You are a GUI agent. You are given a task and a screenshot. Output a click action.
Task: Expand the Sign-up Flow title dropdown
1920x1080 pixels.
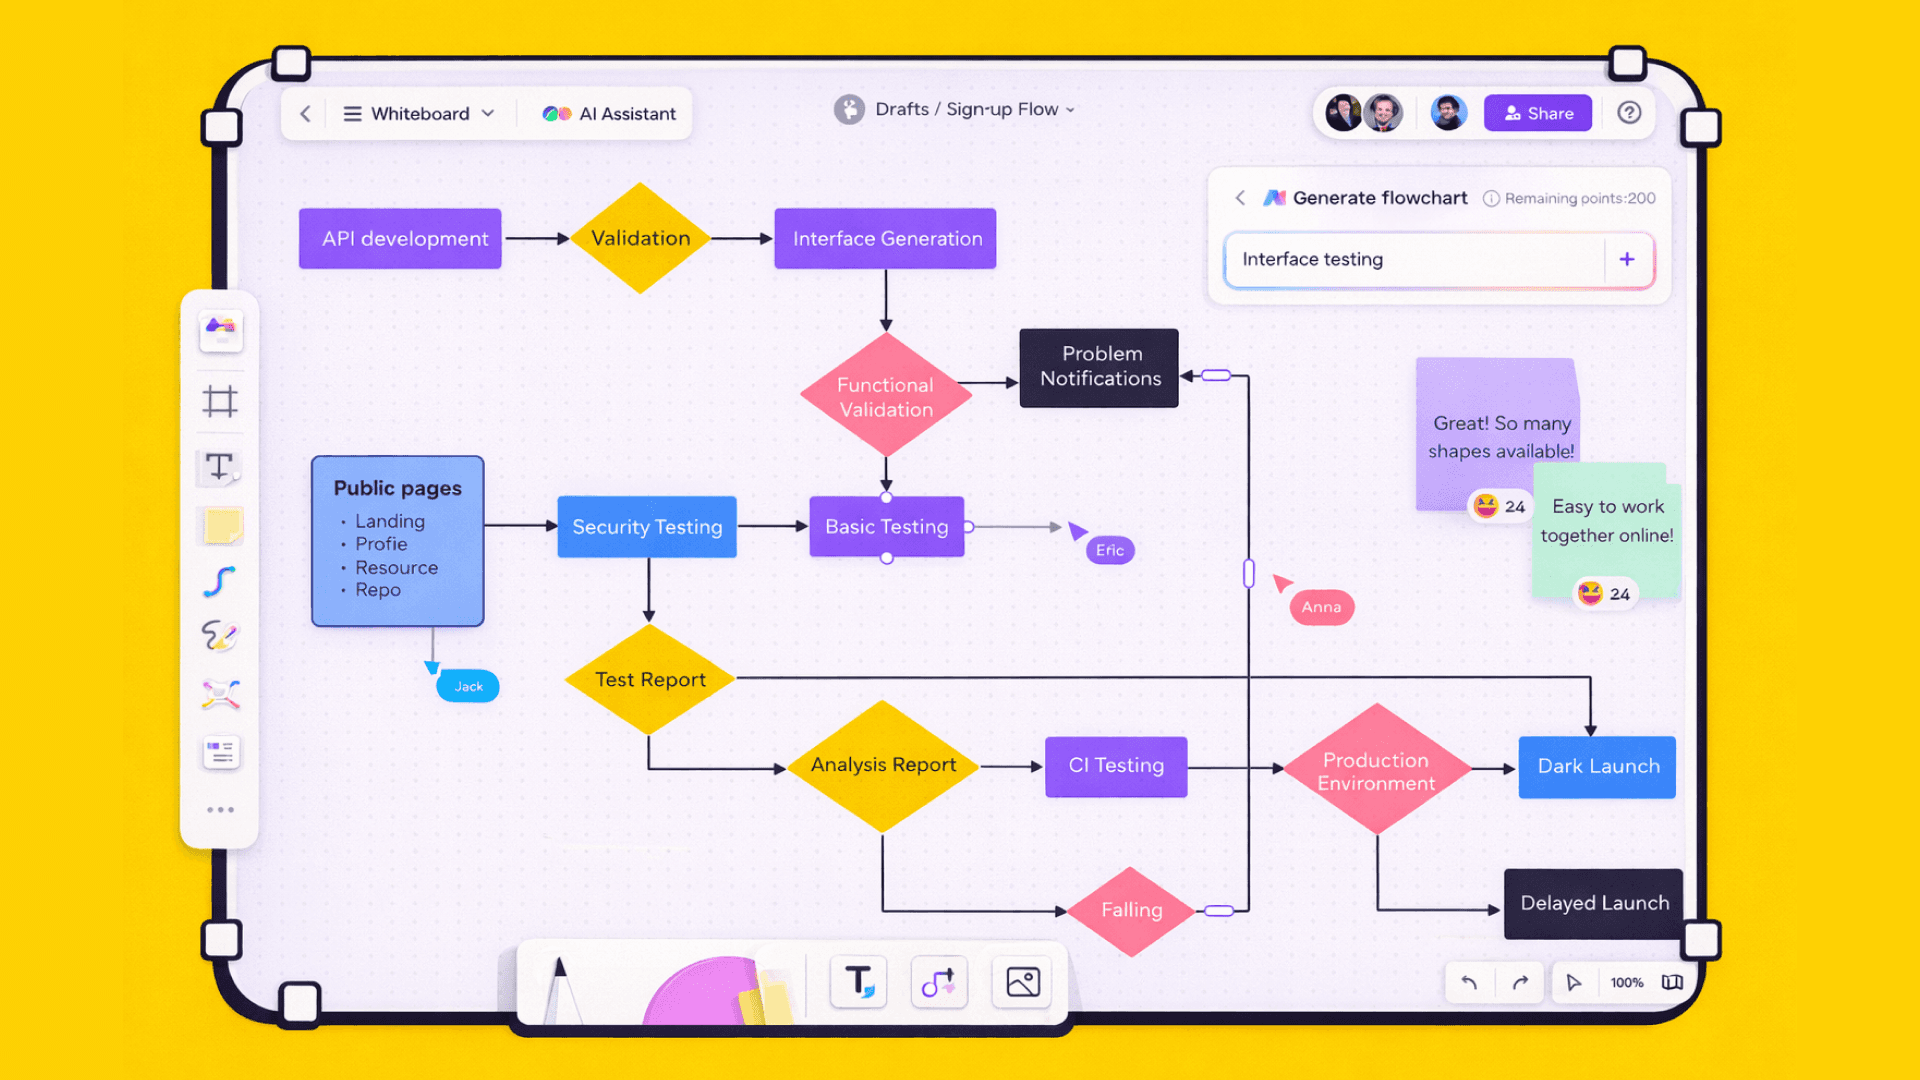click(1069, 110)
